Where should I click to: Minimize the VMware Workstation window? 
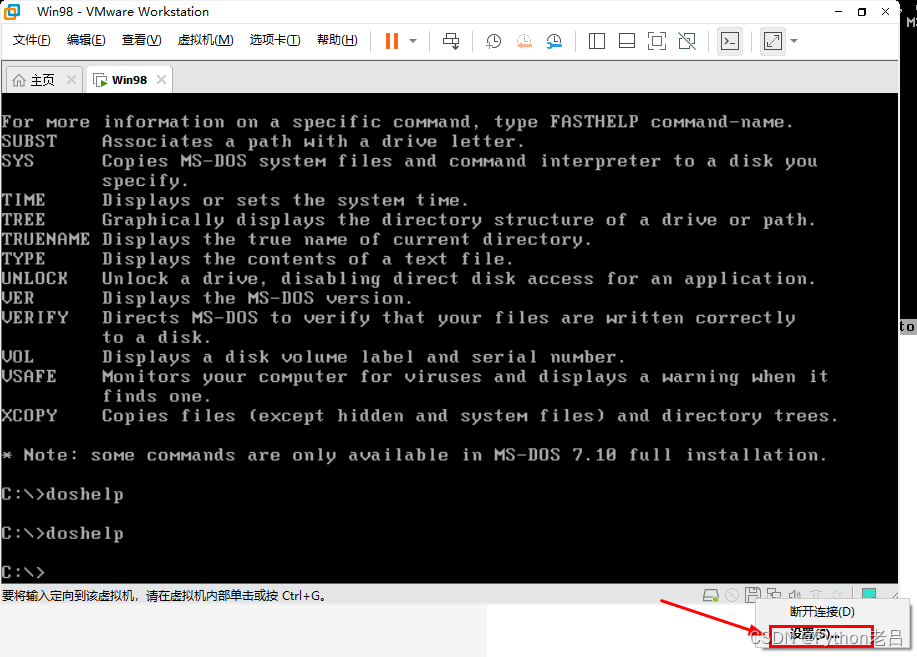[839, 12]
